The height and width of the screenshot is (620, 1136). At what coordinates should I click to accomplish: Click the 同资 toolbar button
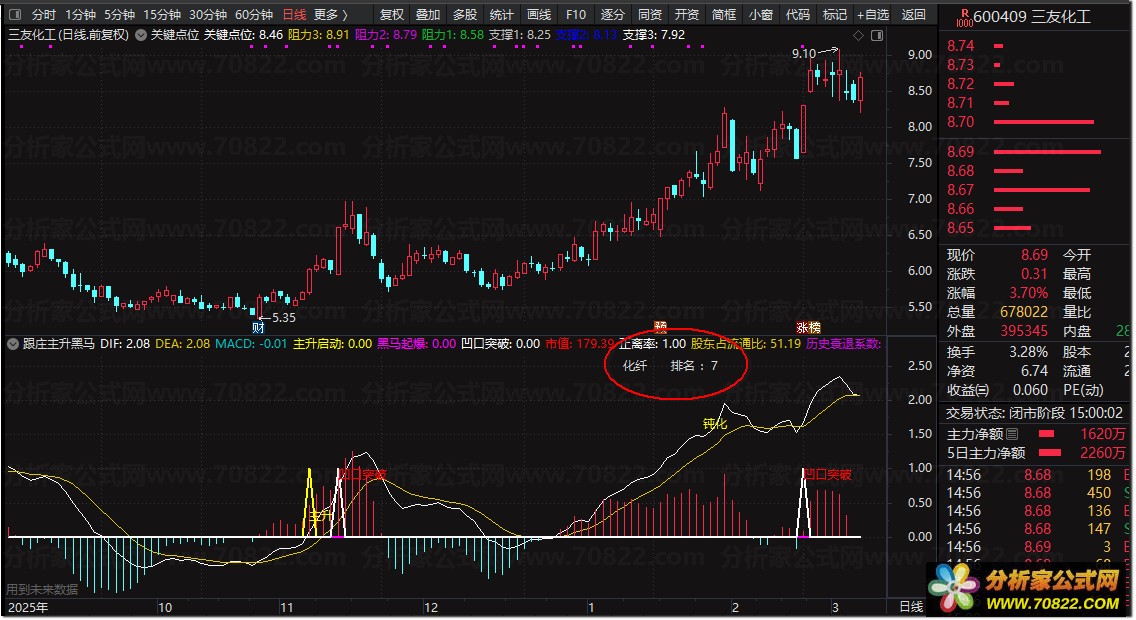pyautogui.click(x=650, y=14)
